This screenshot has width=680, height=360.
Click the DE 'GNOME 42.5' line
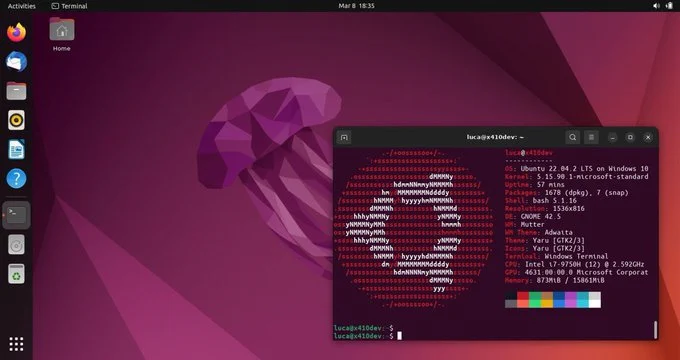(533, 216)
